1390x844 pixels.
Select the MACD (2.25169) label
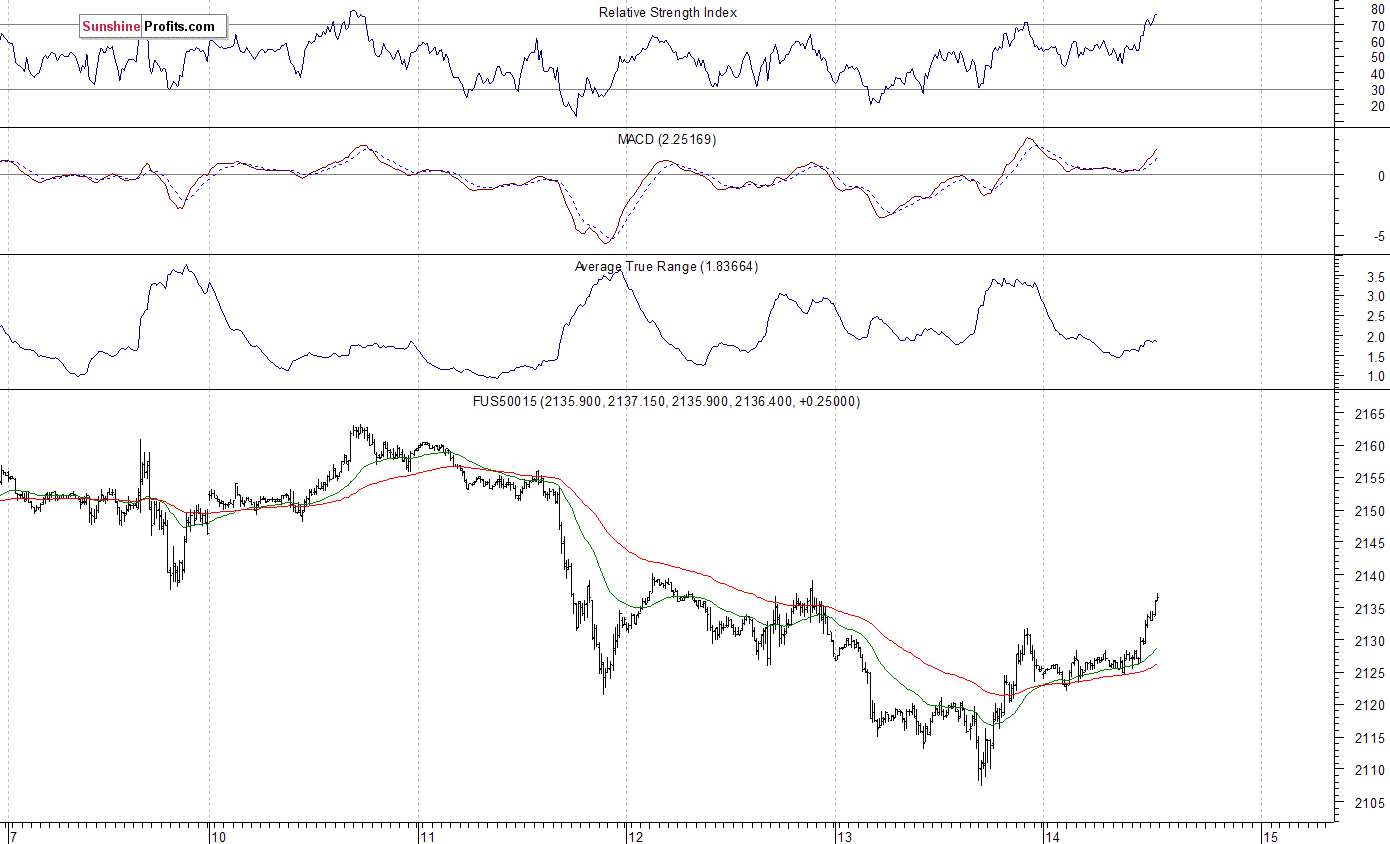tap(667, 139)
